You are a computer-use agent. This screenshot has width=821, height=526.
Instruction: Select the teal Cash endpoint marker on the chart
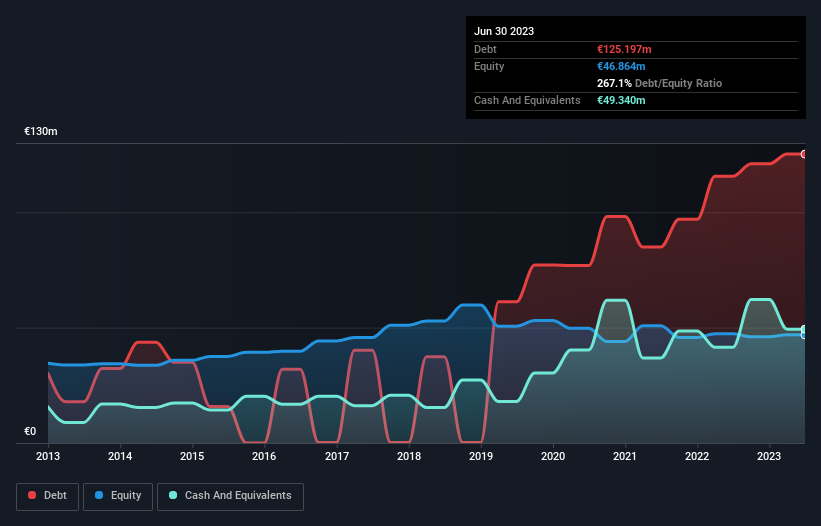804,329
